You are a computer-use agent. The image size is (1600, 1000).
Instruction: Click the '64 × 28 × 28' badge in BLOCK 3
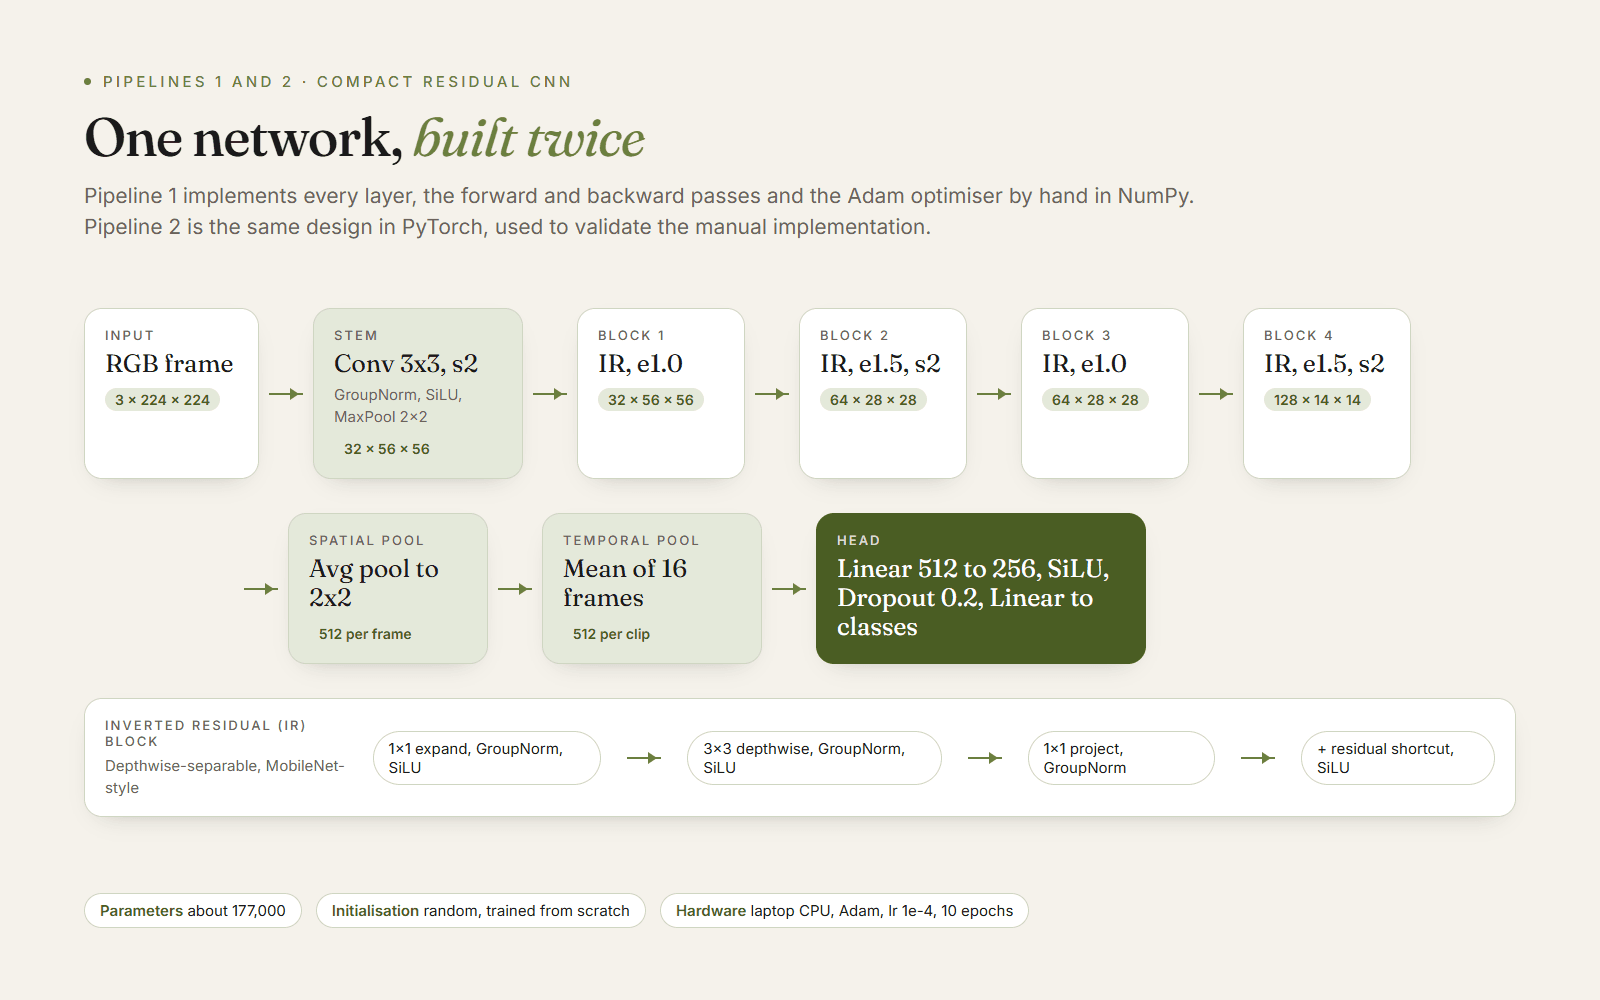coord(1095,400)
